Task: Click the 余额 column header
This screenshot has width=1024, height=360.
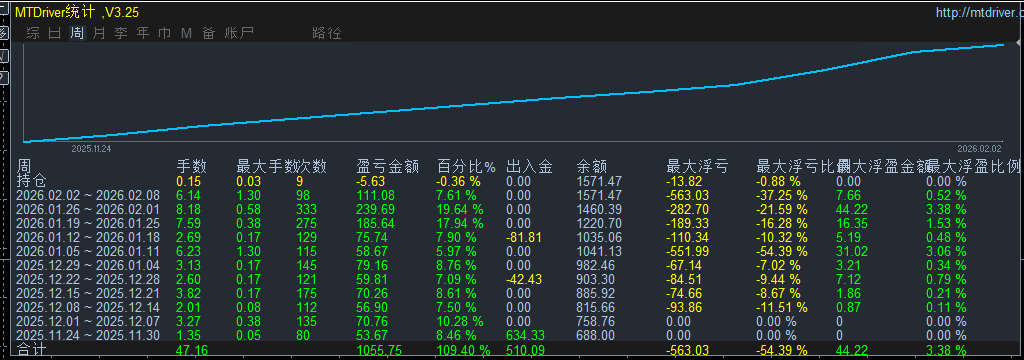Action: click(592, 166)
